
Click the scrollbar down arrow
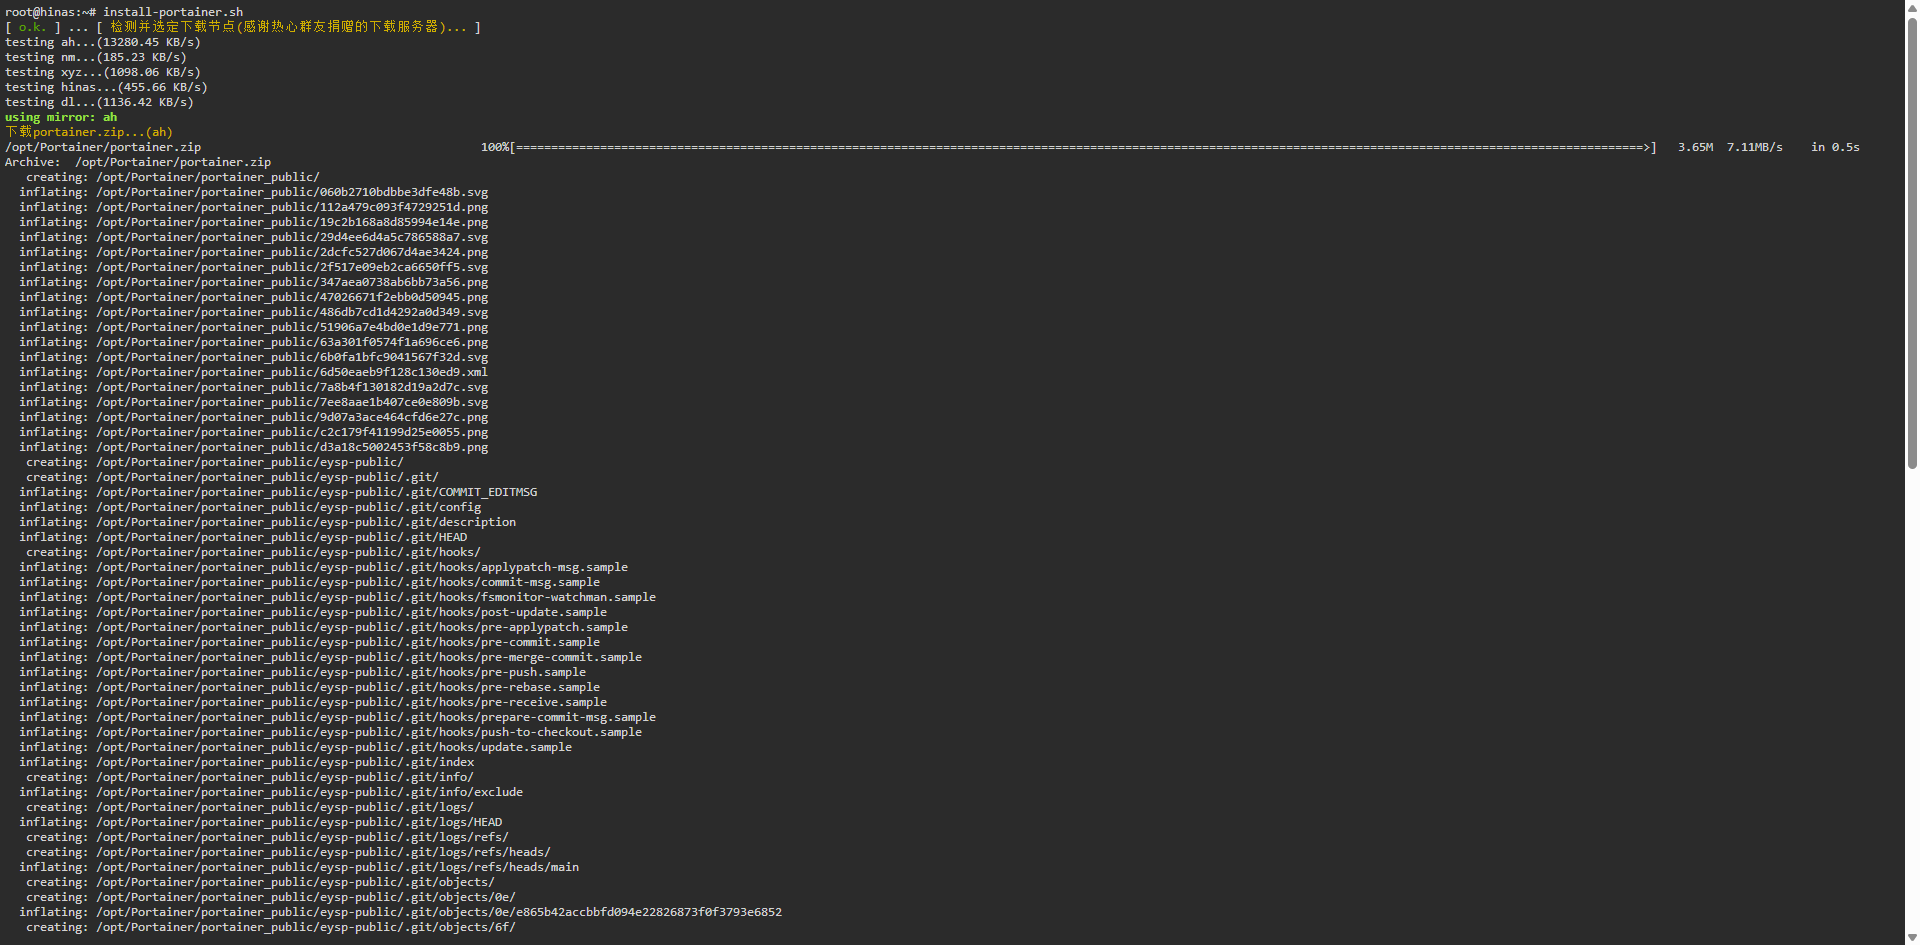click(1912, 938)
